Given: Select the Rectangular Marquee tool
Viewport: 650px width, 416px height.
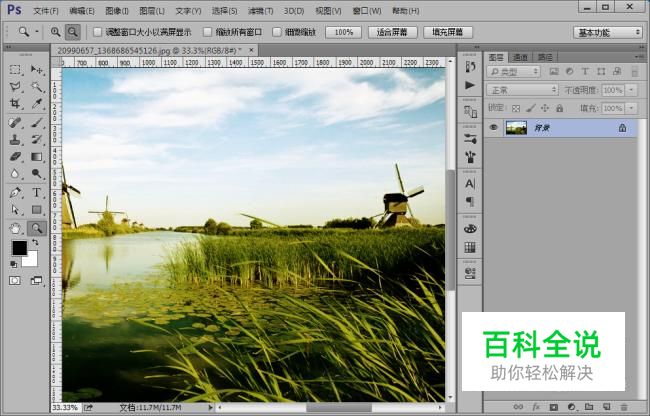Looking at the screenshot, I should (x=15, y=70).
